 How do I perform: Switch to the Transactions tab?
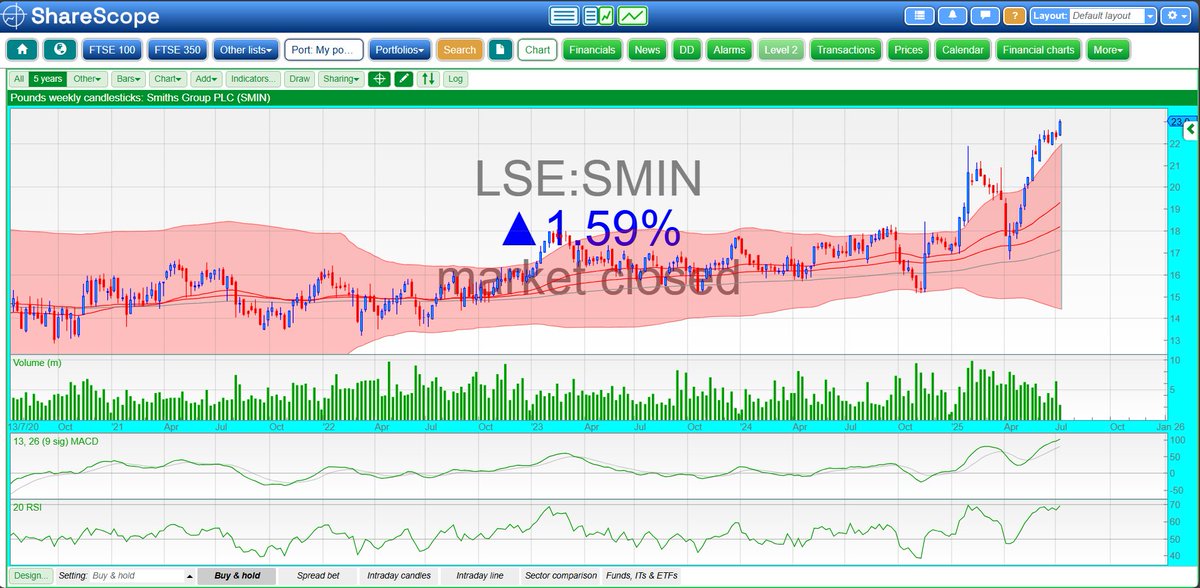[846, 50]
